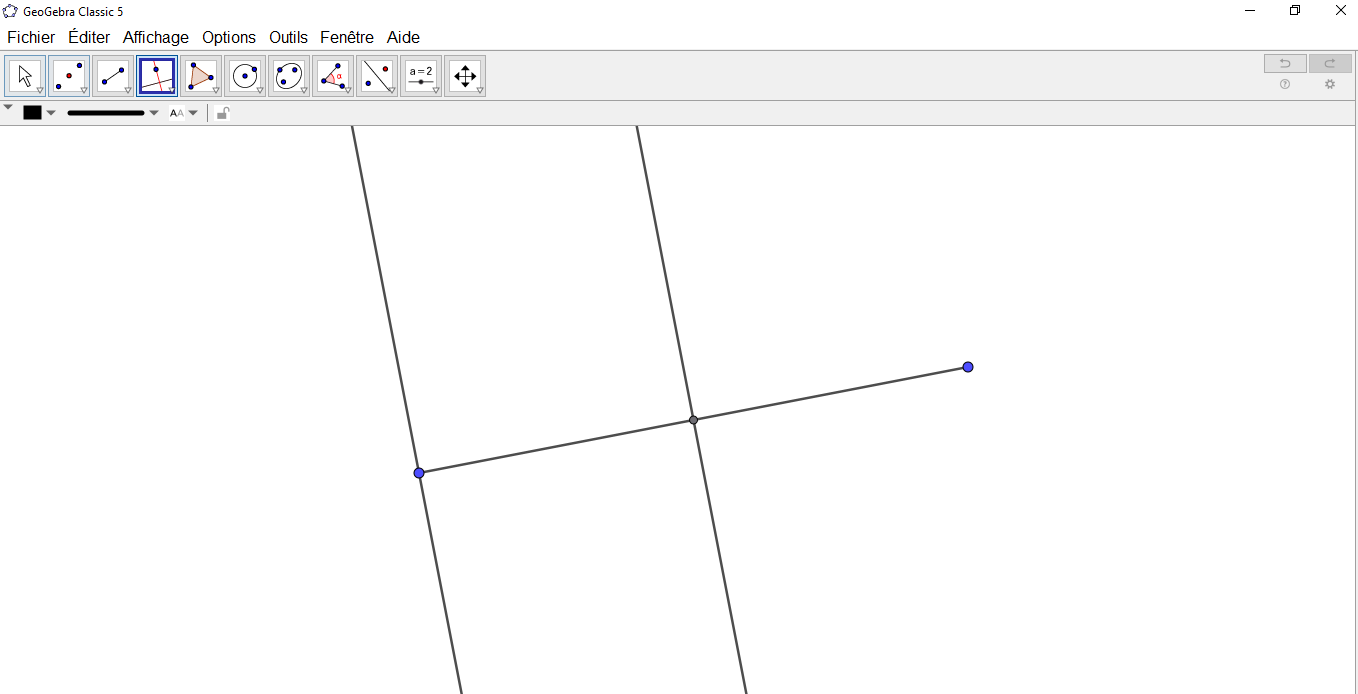Pick the Slider (a=2) tool
This screenshot has height=694, width=1358.
[x=421, y=76]
